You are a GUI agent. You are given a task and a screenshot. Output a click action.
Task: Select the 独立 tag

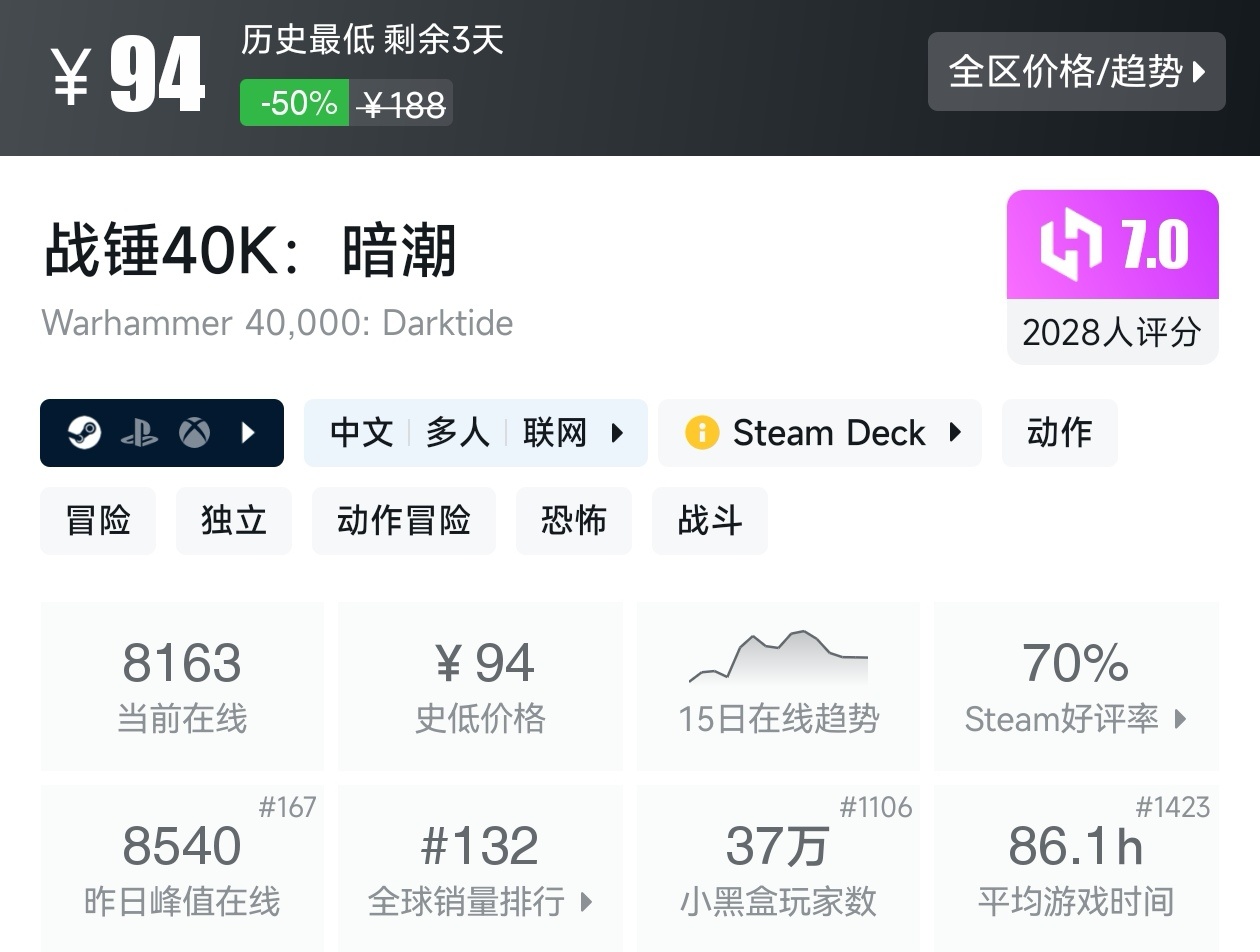coord(234,520)
